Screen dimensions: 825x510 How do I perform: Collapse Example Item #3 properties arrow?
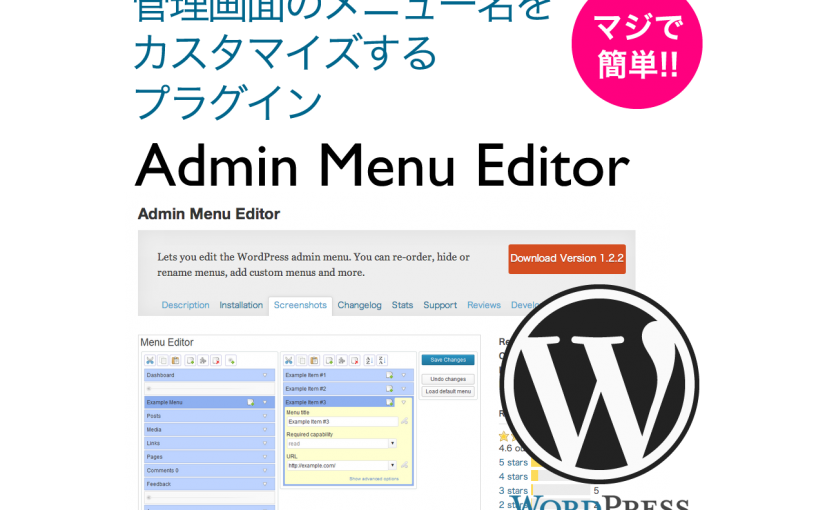point(404,402)
